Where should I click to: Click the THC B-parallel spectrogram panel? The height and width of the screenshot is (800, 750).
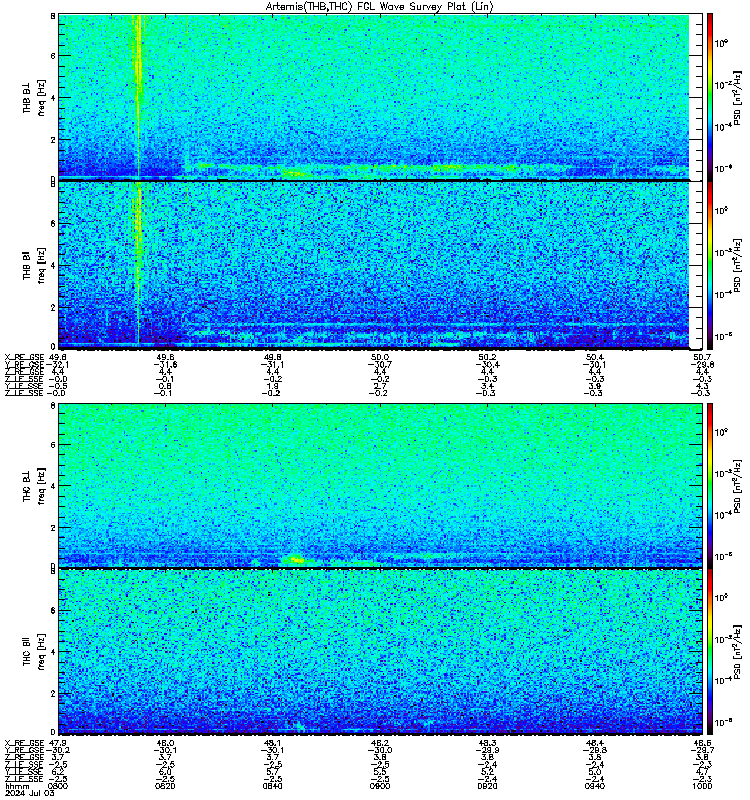(380, 652)
